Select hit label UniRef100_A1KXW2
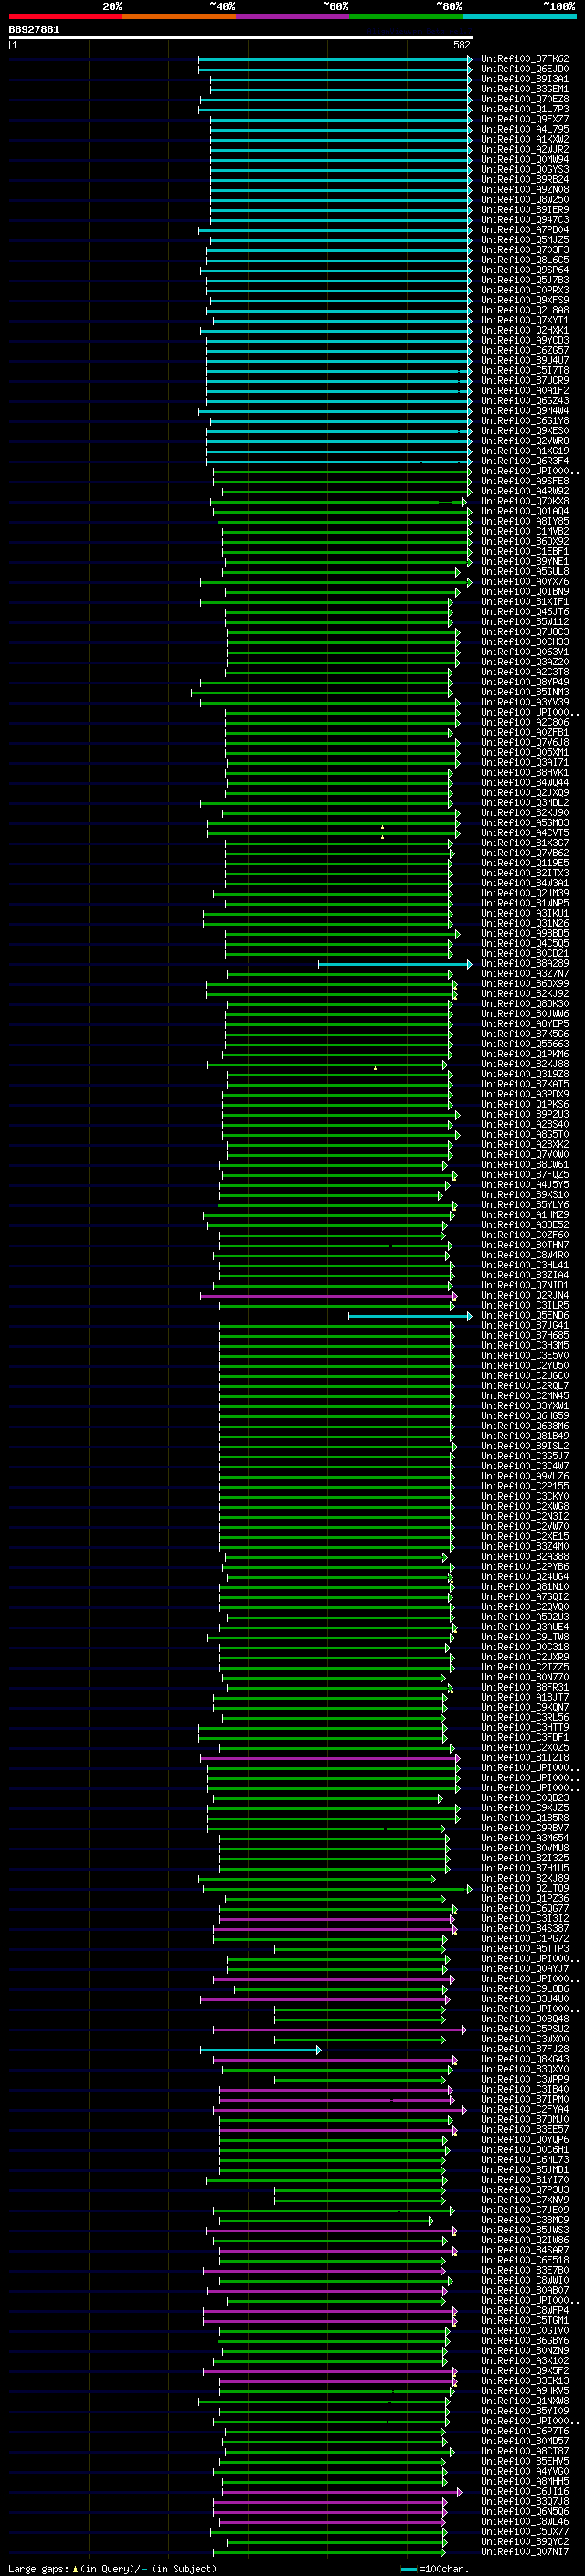 525,139
